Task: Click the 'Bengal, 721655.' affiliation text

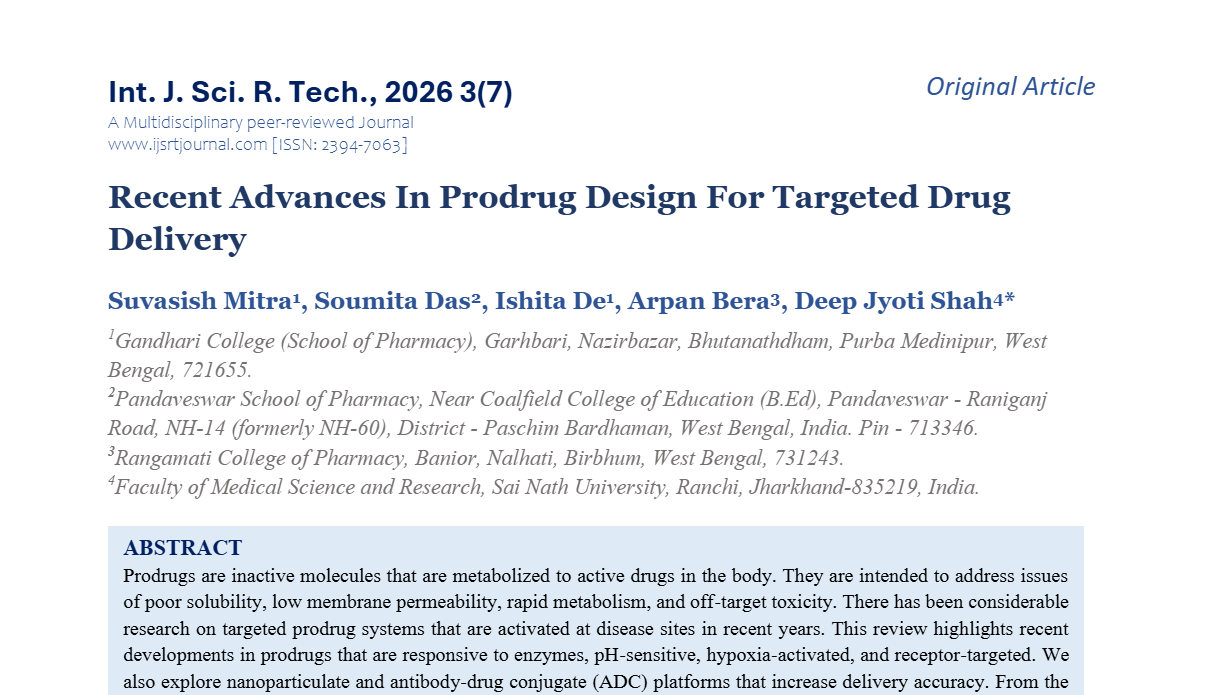Action: (x=180, y=370)
